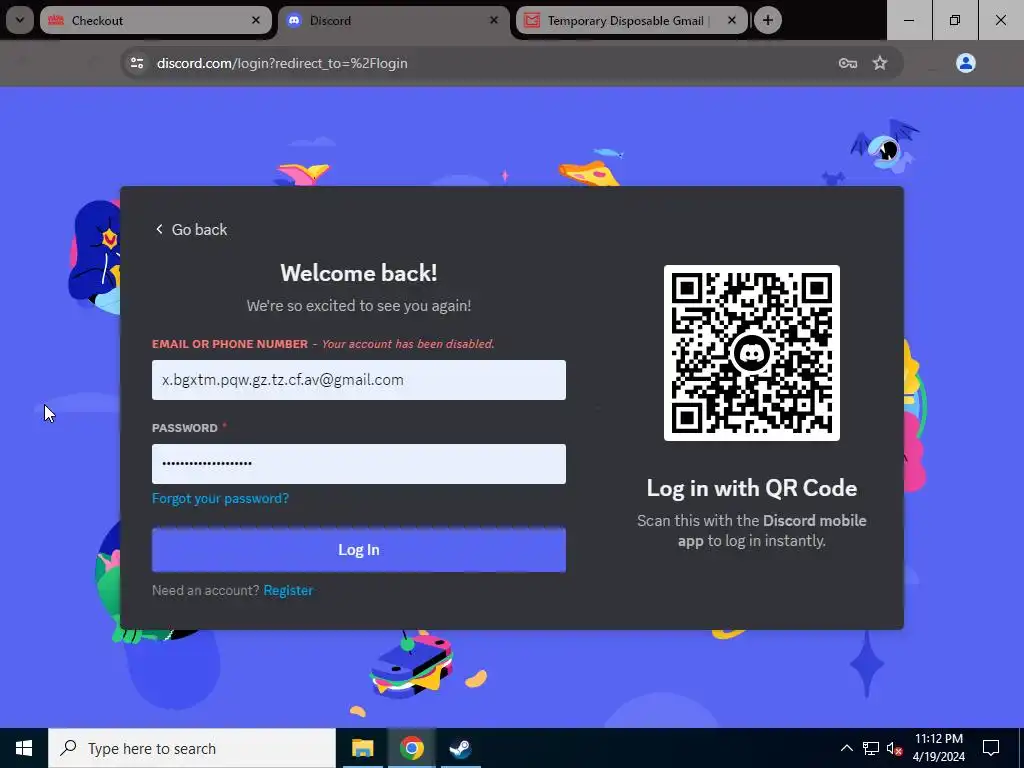Viewport: 1024px width, 768px height.
Task: Click the 'Your account has been disabled.' text
Action: 408,344
